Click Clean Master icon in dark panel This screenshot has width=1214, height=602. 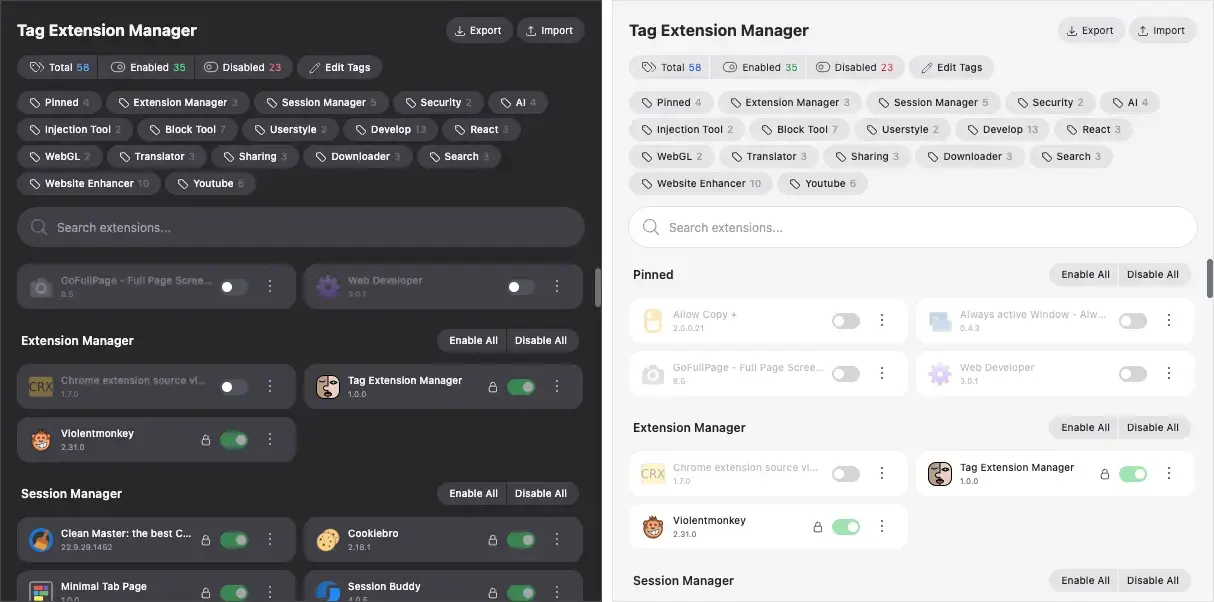click(41, 540)
